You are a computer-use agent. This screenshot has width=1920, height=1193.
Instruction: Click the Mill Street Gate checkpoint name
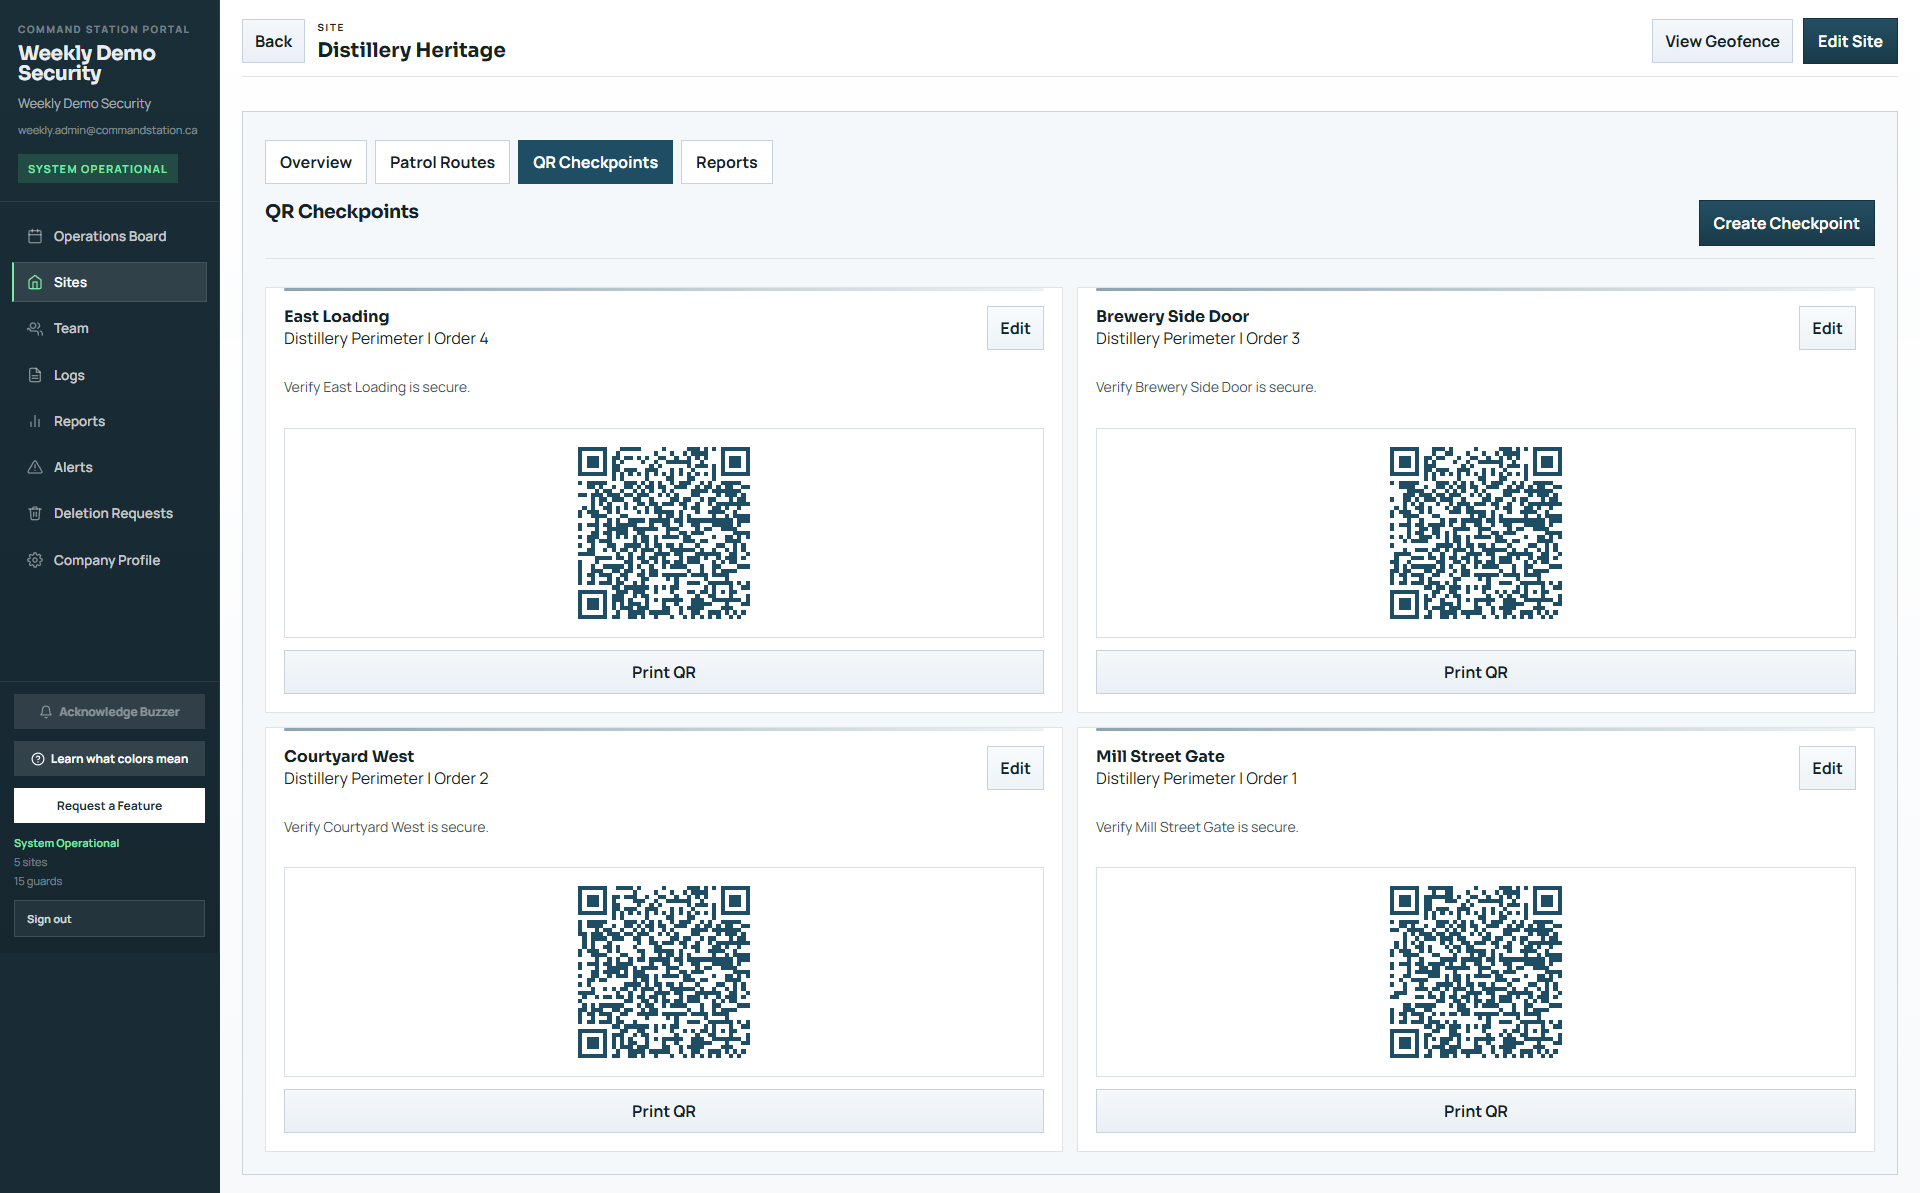click(1160, 756)
